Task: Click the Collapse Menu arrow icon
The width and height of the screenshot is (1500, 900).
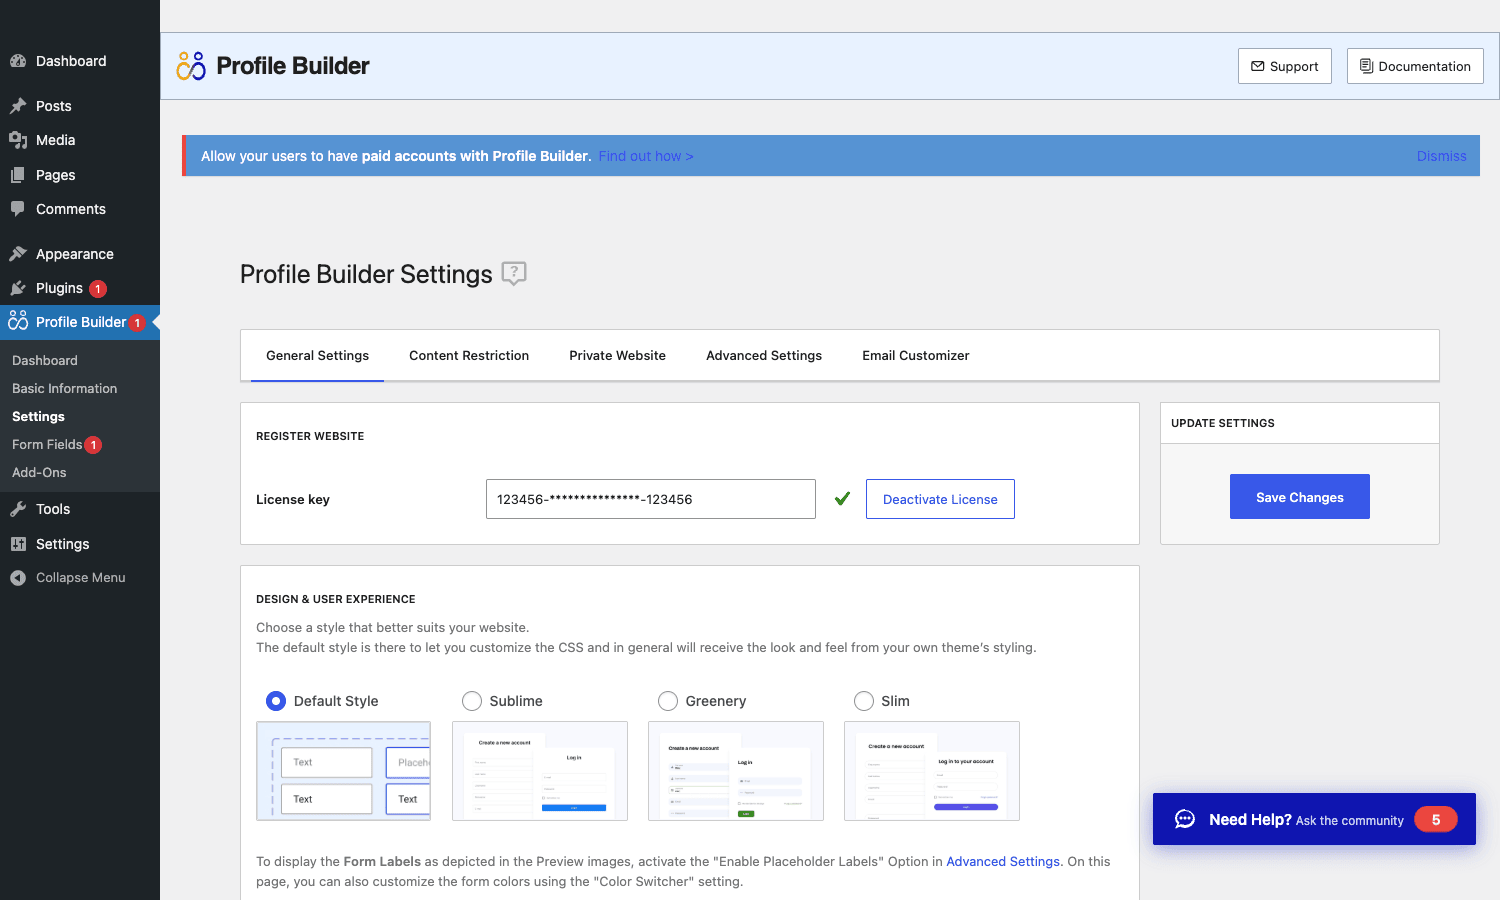Action: 18,578
